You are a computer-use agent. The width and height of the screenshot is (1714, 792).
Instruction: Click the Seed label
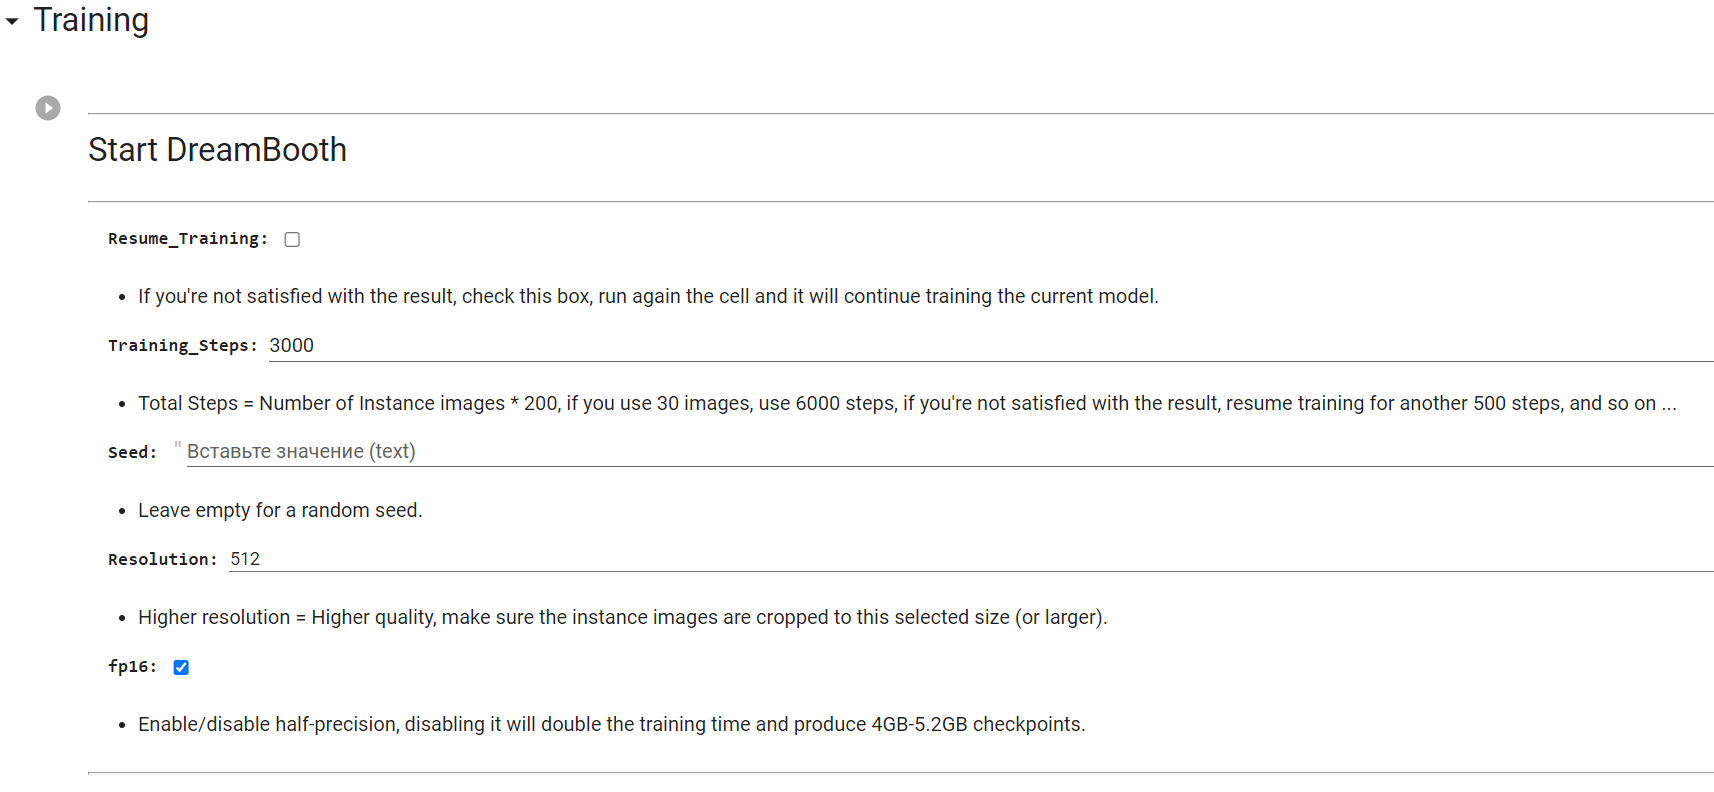[132, 453]
